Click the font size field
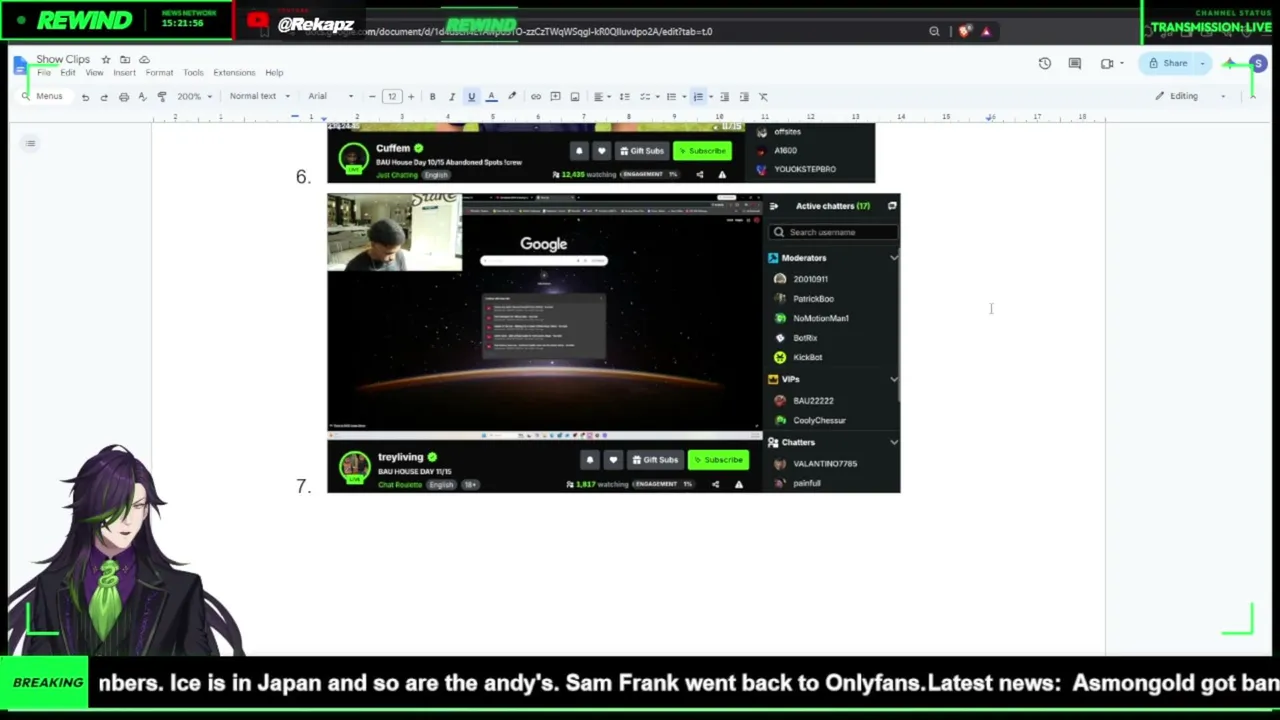Image resolution: width=1280 pixels, height=720 pixels. [392, 97]
